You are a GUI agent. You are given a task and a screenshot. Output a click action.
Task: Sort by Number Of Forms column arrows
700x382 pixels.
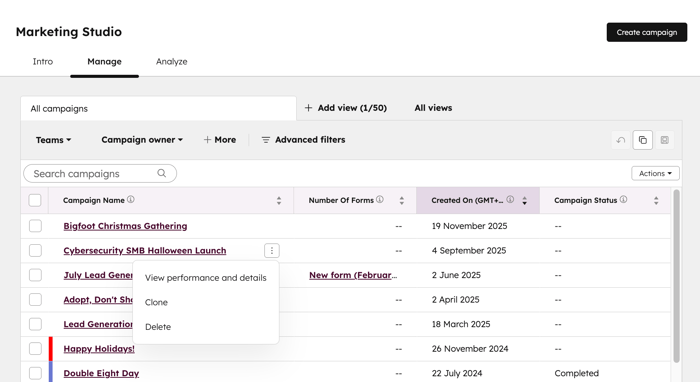pos(402,200)
